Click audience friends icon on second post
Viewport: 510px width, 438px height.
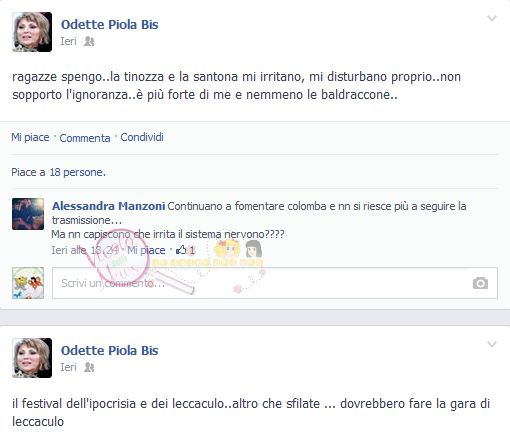pyautogui.click(x=89, y=367)
